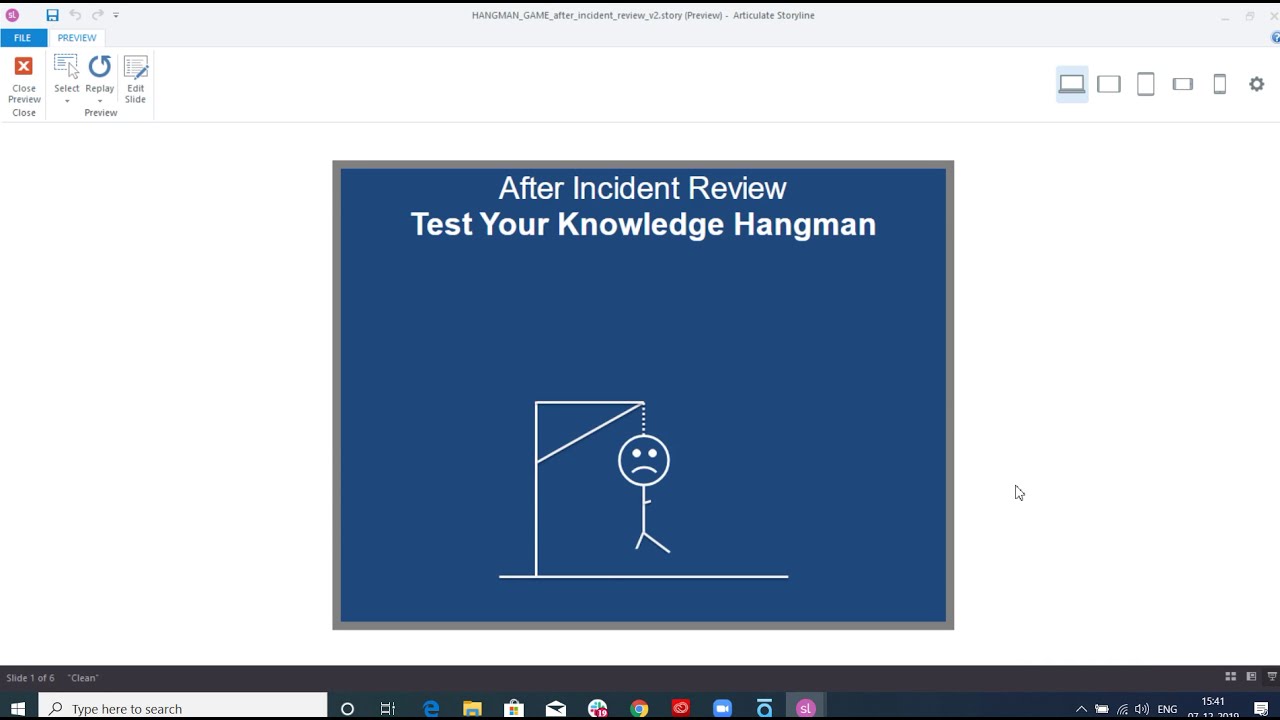Switch preview to tablet landscape
Viewport: 1280px width, 720px height.
click(1109, 84)
